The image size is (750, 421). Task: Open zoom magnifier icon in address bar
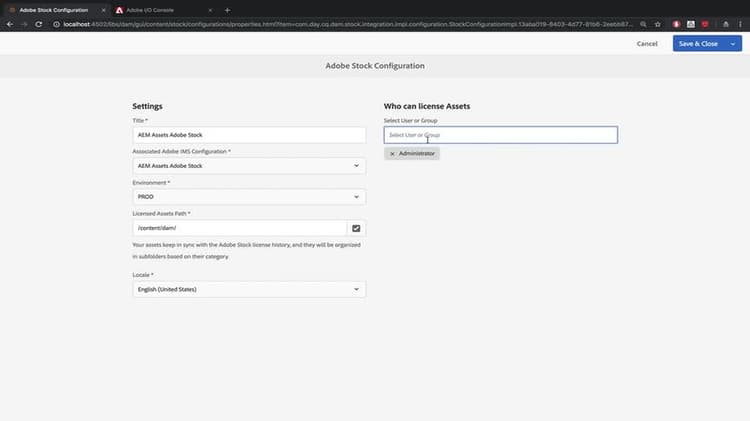[x=643, y=24]
